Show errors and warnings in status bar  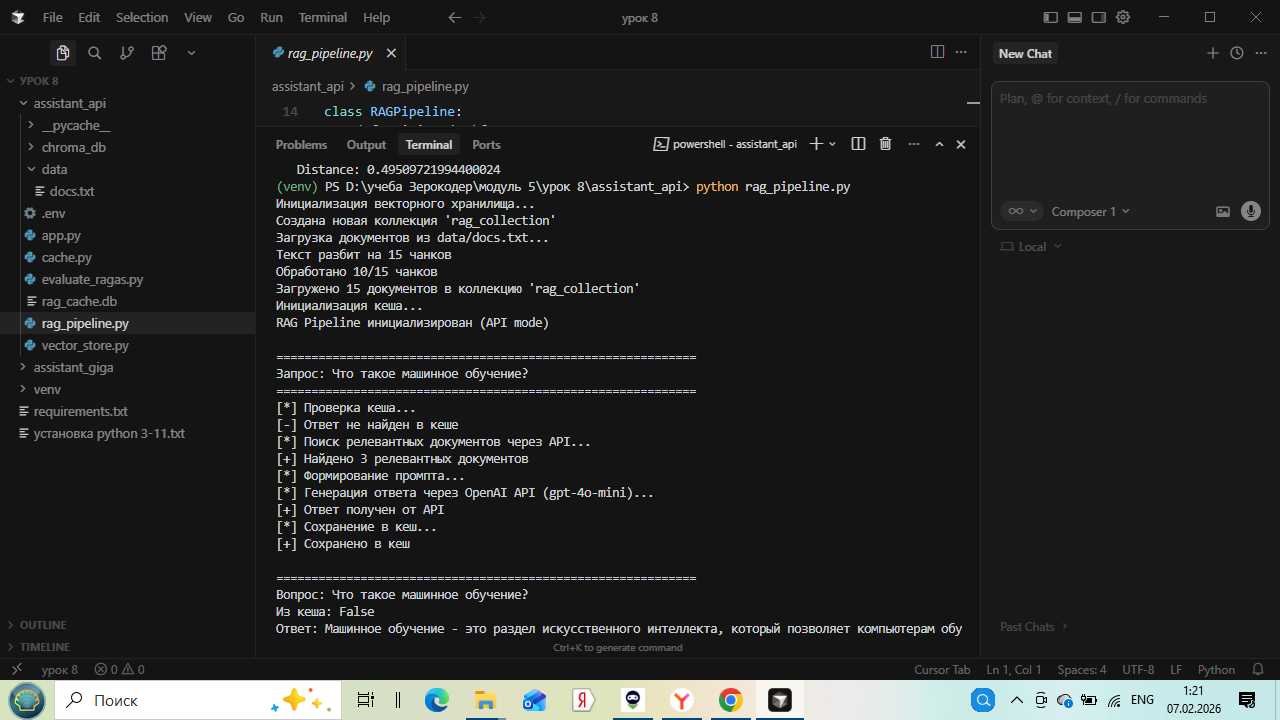click(x=119, y=670)
